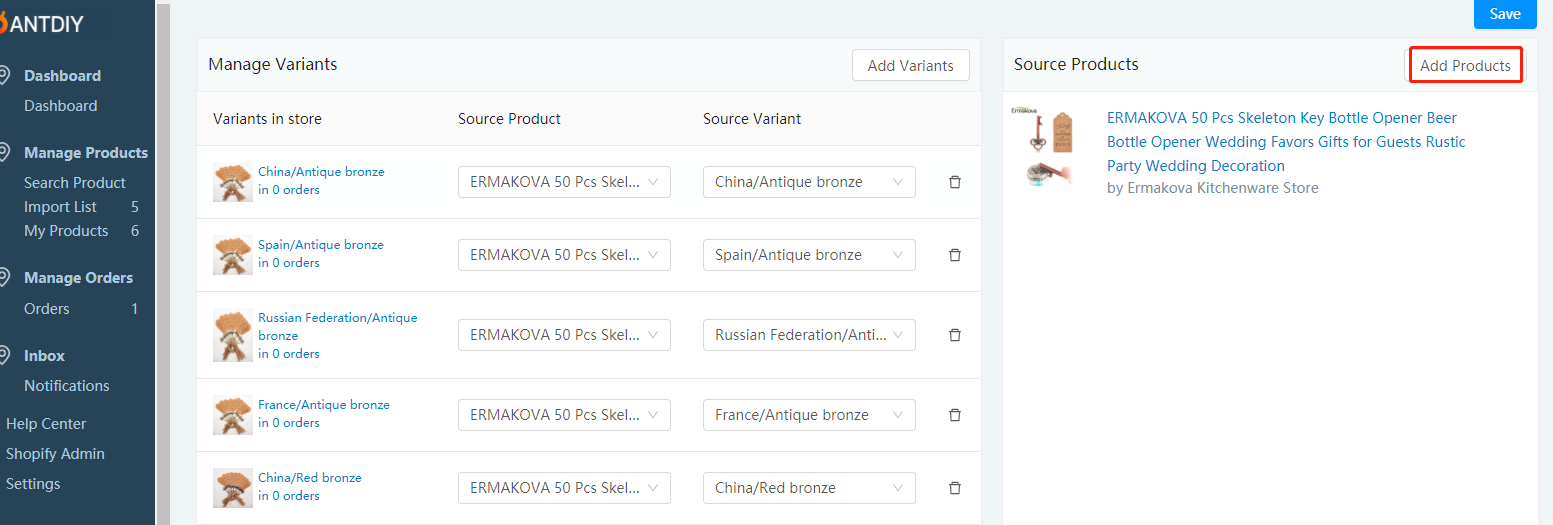This screenshot has height=525, width=1553.
Task: Click the ERMAKOVA source product thumbnail image
Action: [x=1043, y=145]
